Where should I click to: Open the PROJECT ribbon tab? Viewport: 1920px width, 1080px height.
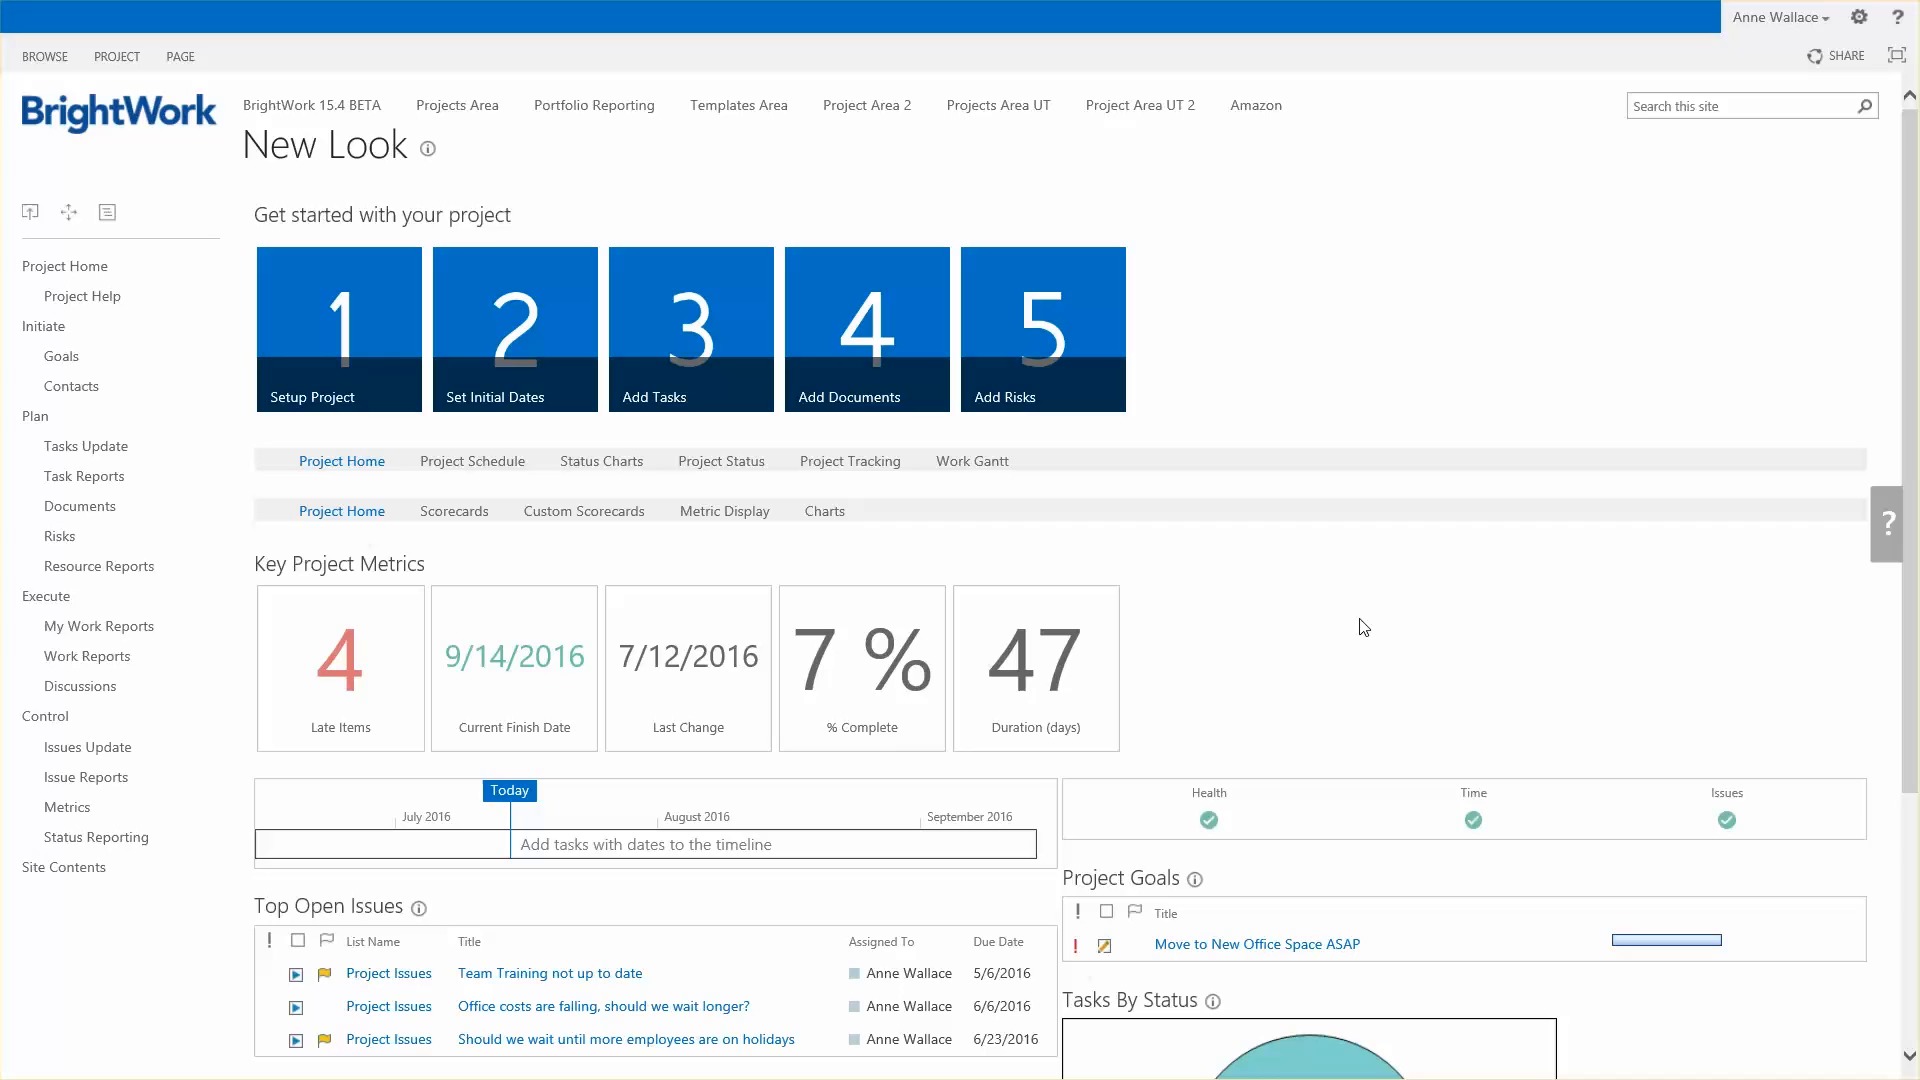click(117, 57)
